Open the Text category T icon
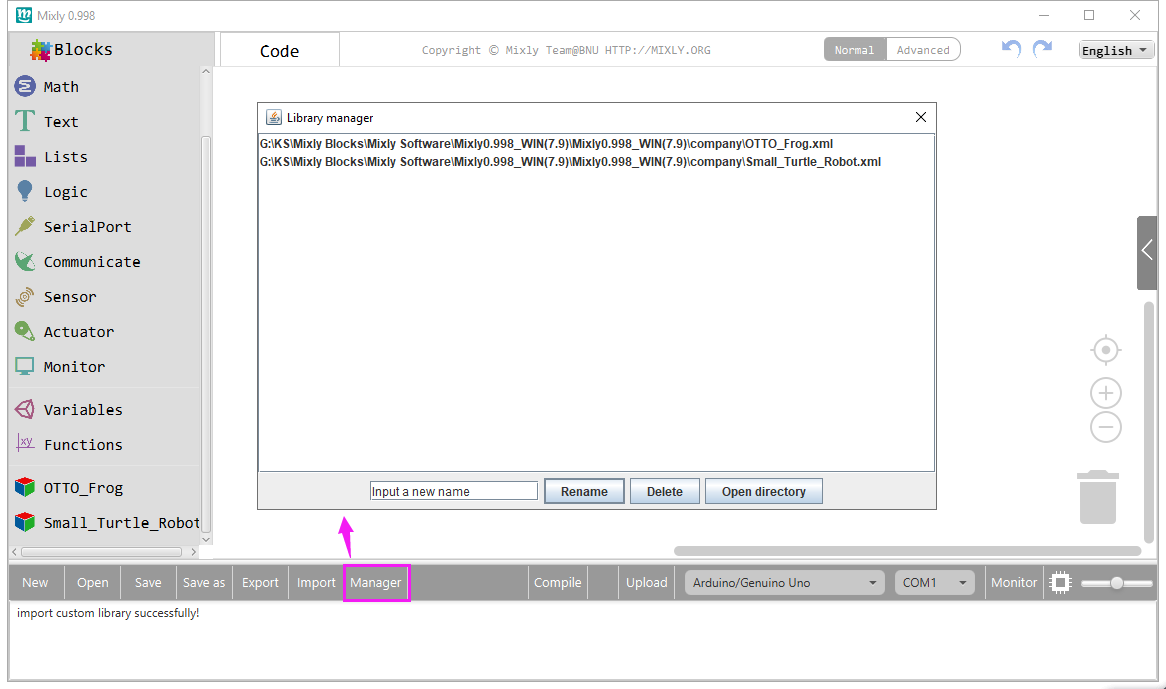The height and width of the screenshot is (689, 1166). tap(25, 121)
